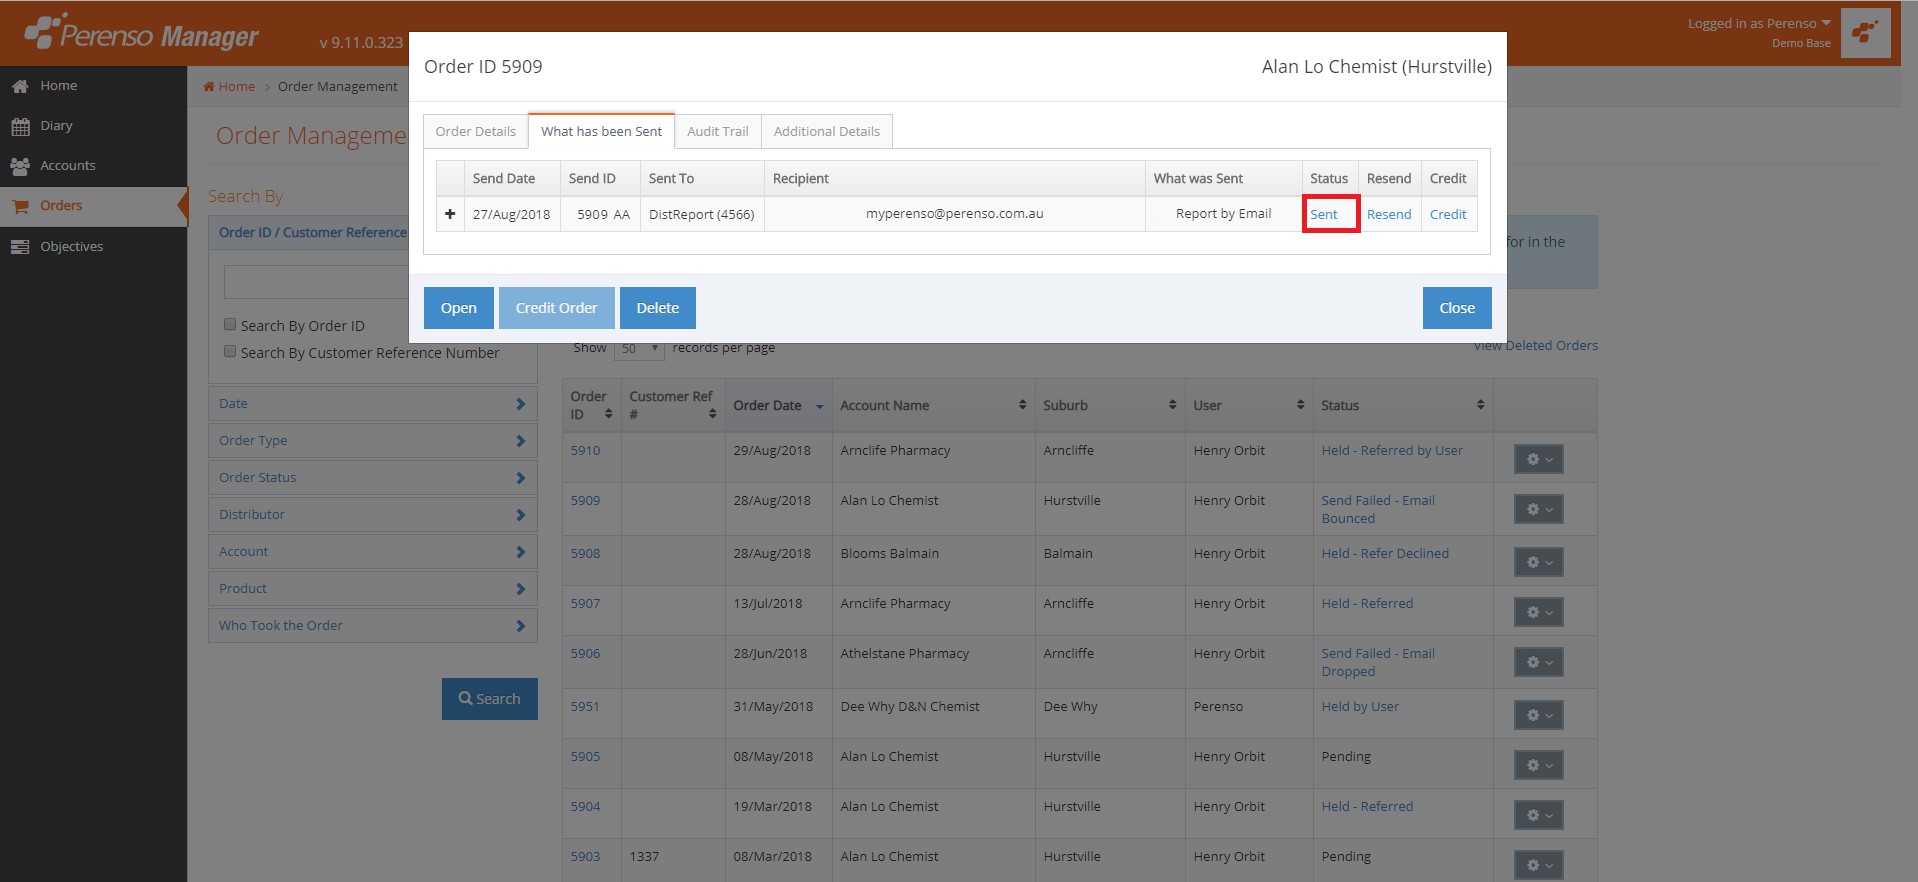Click the Perenso avatar icon top right
The height and width of the screenshot is (882, 1918).
1865,33
